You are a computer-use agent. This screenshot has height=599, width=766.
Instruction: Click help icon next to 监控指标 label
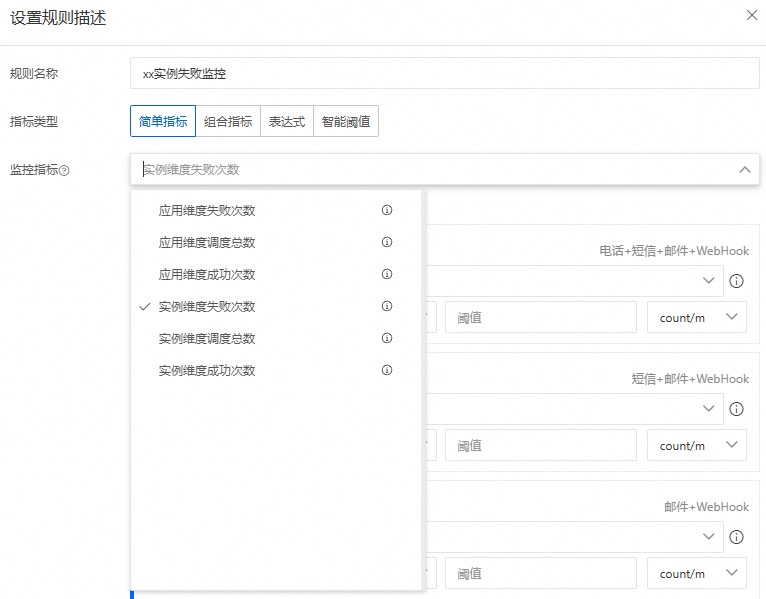(64, 171)
